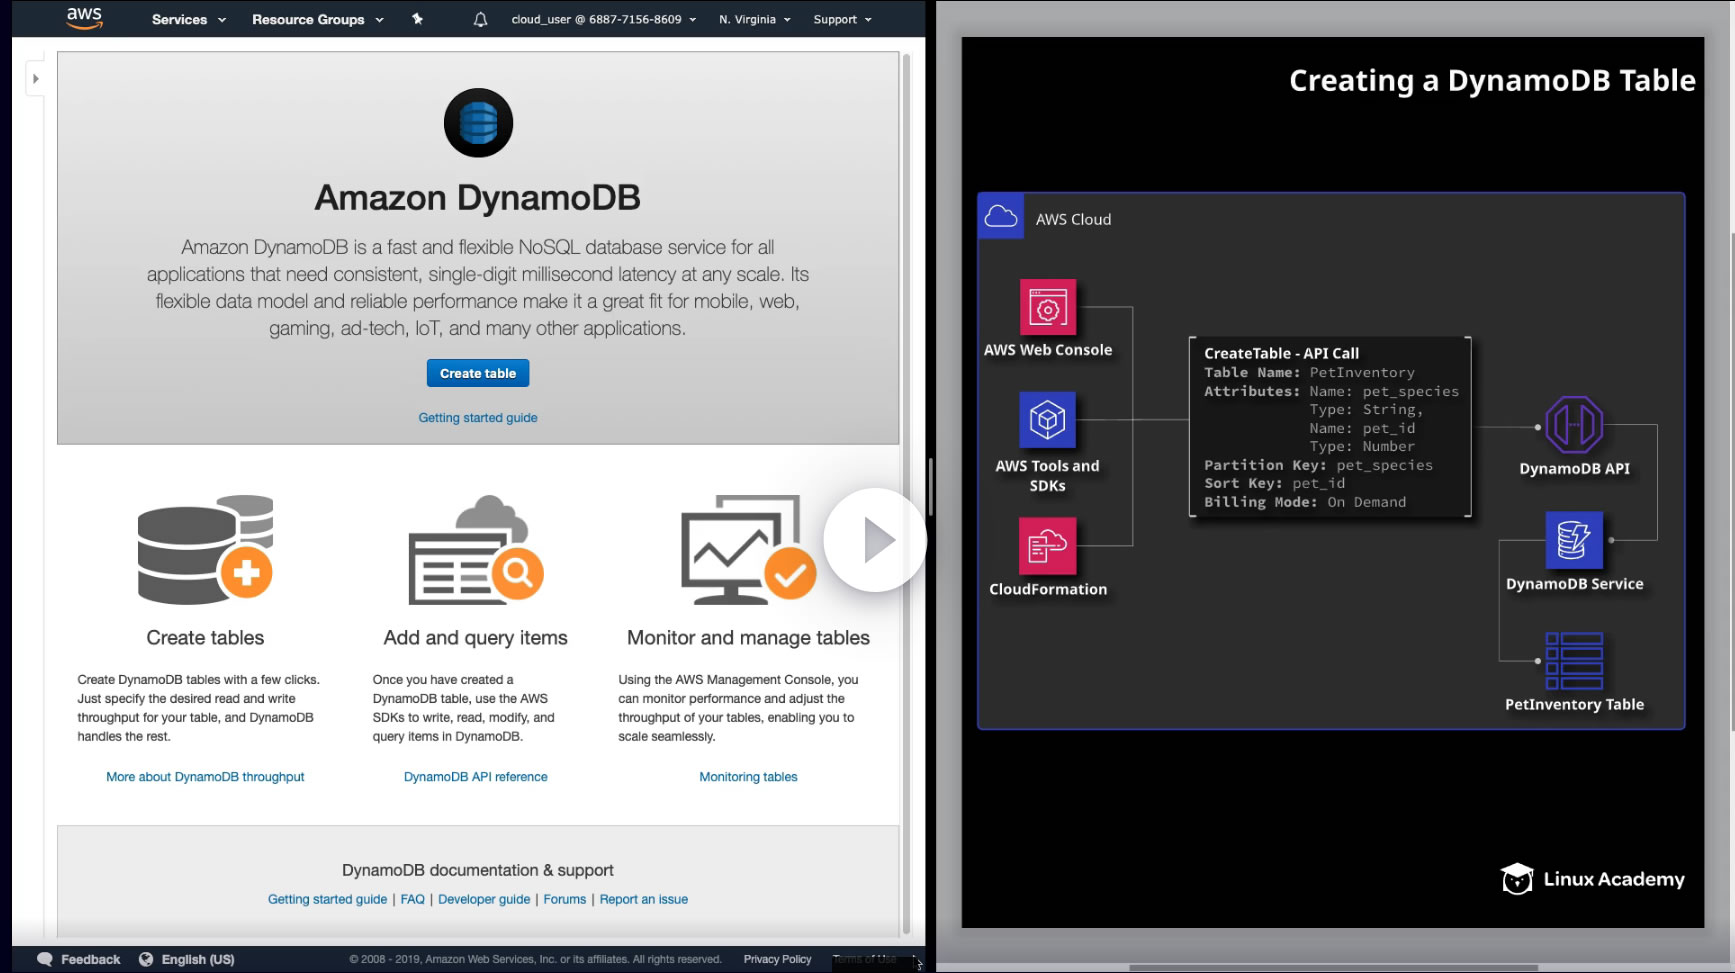Click the Feedback speech bubble icon

tap(45, 959)
